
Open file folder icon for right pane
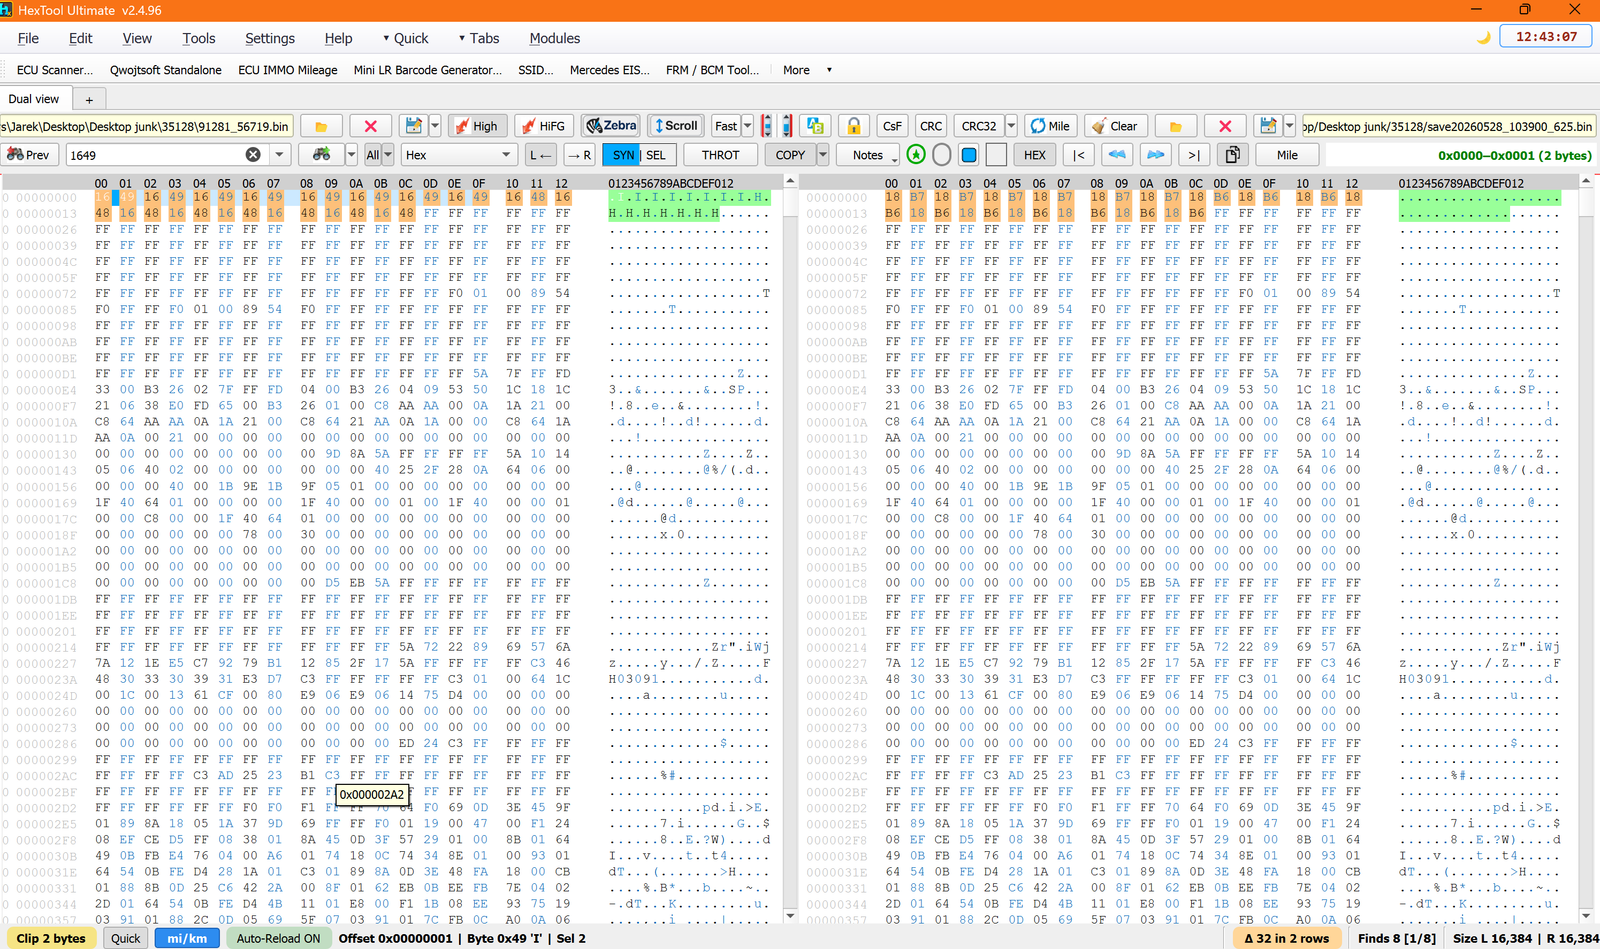click(1176, 126)
